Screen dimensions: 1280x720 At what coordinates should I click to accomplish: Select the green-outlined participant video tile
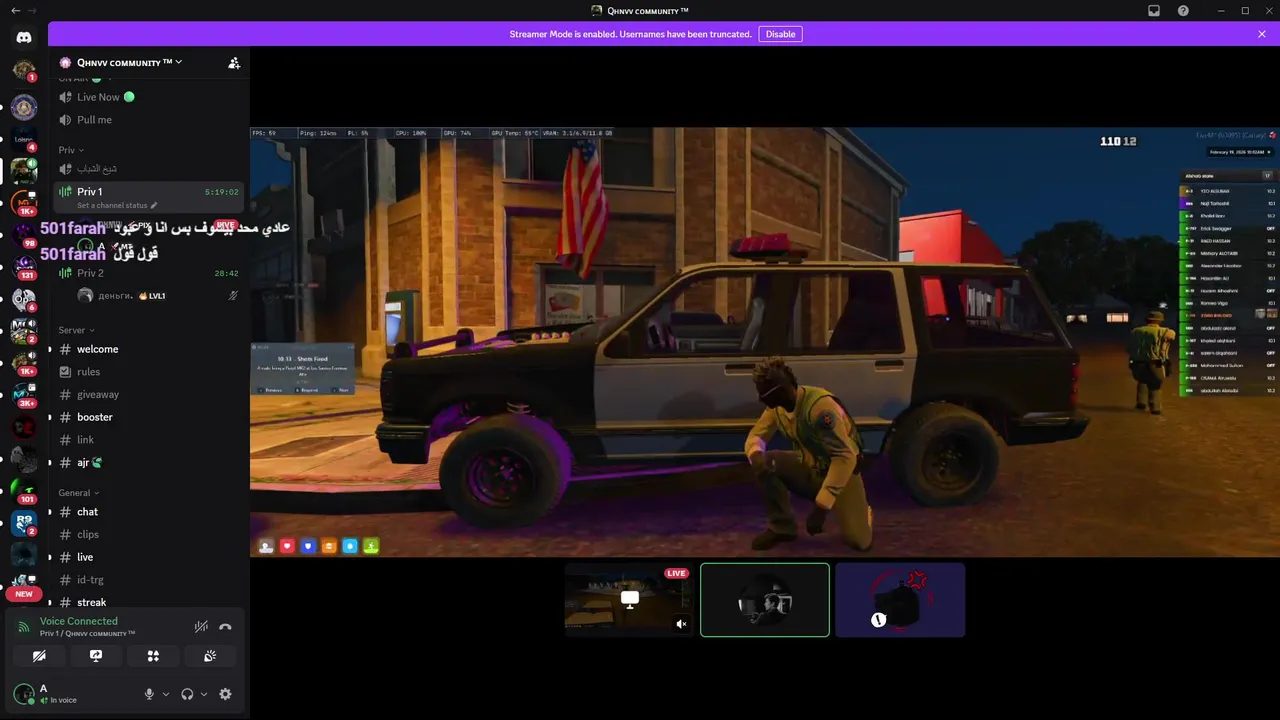[765, 600]
